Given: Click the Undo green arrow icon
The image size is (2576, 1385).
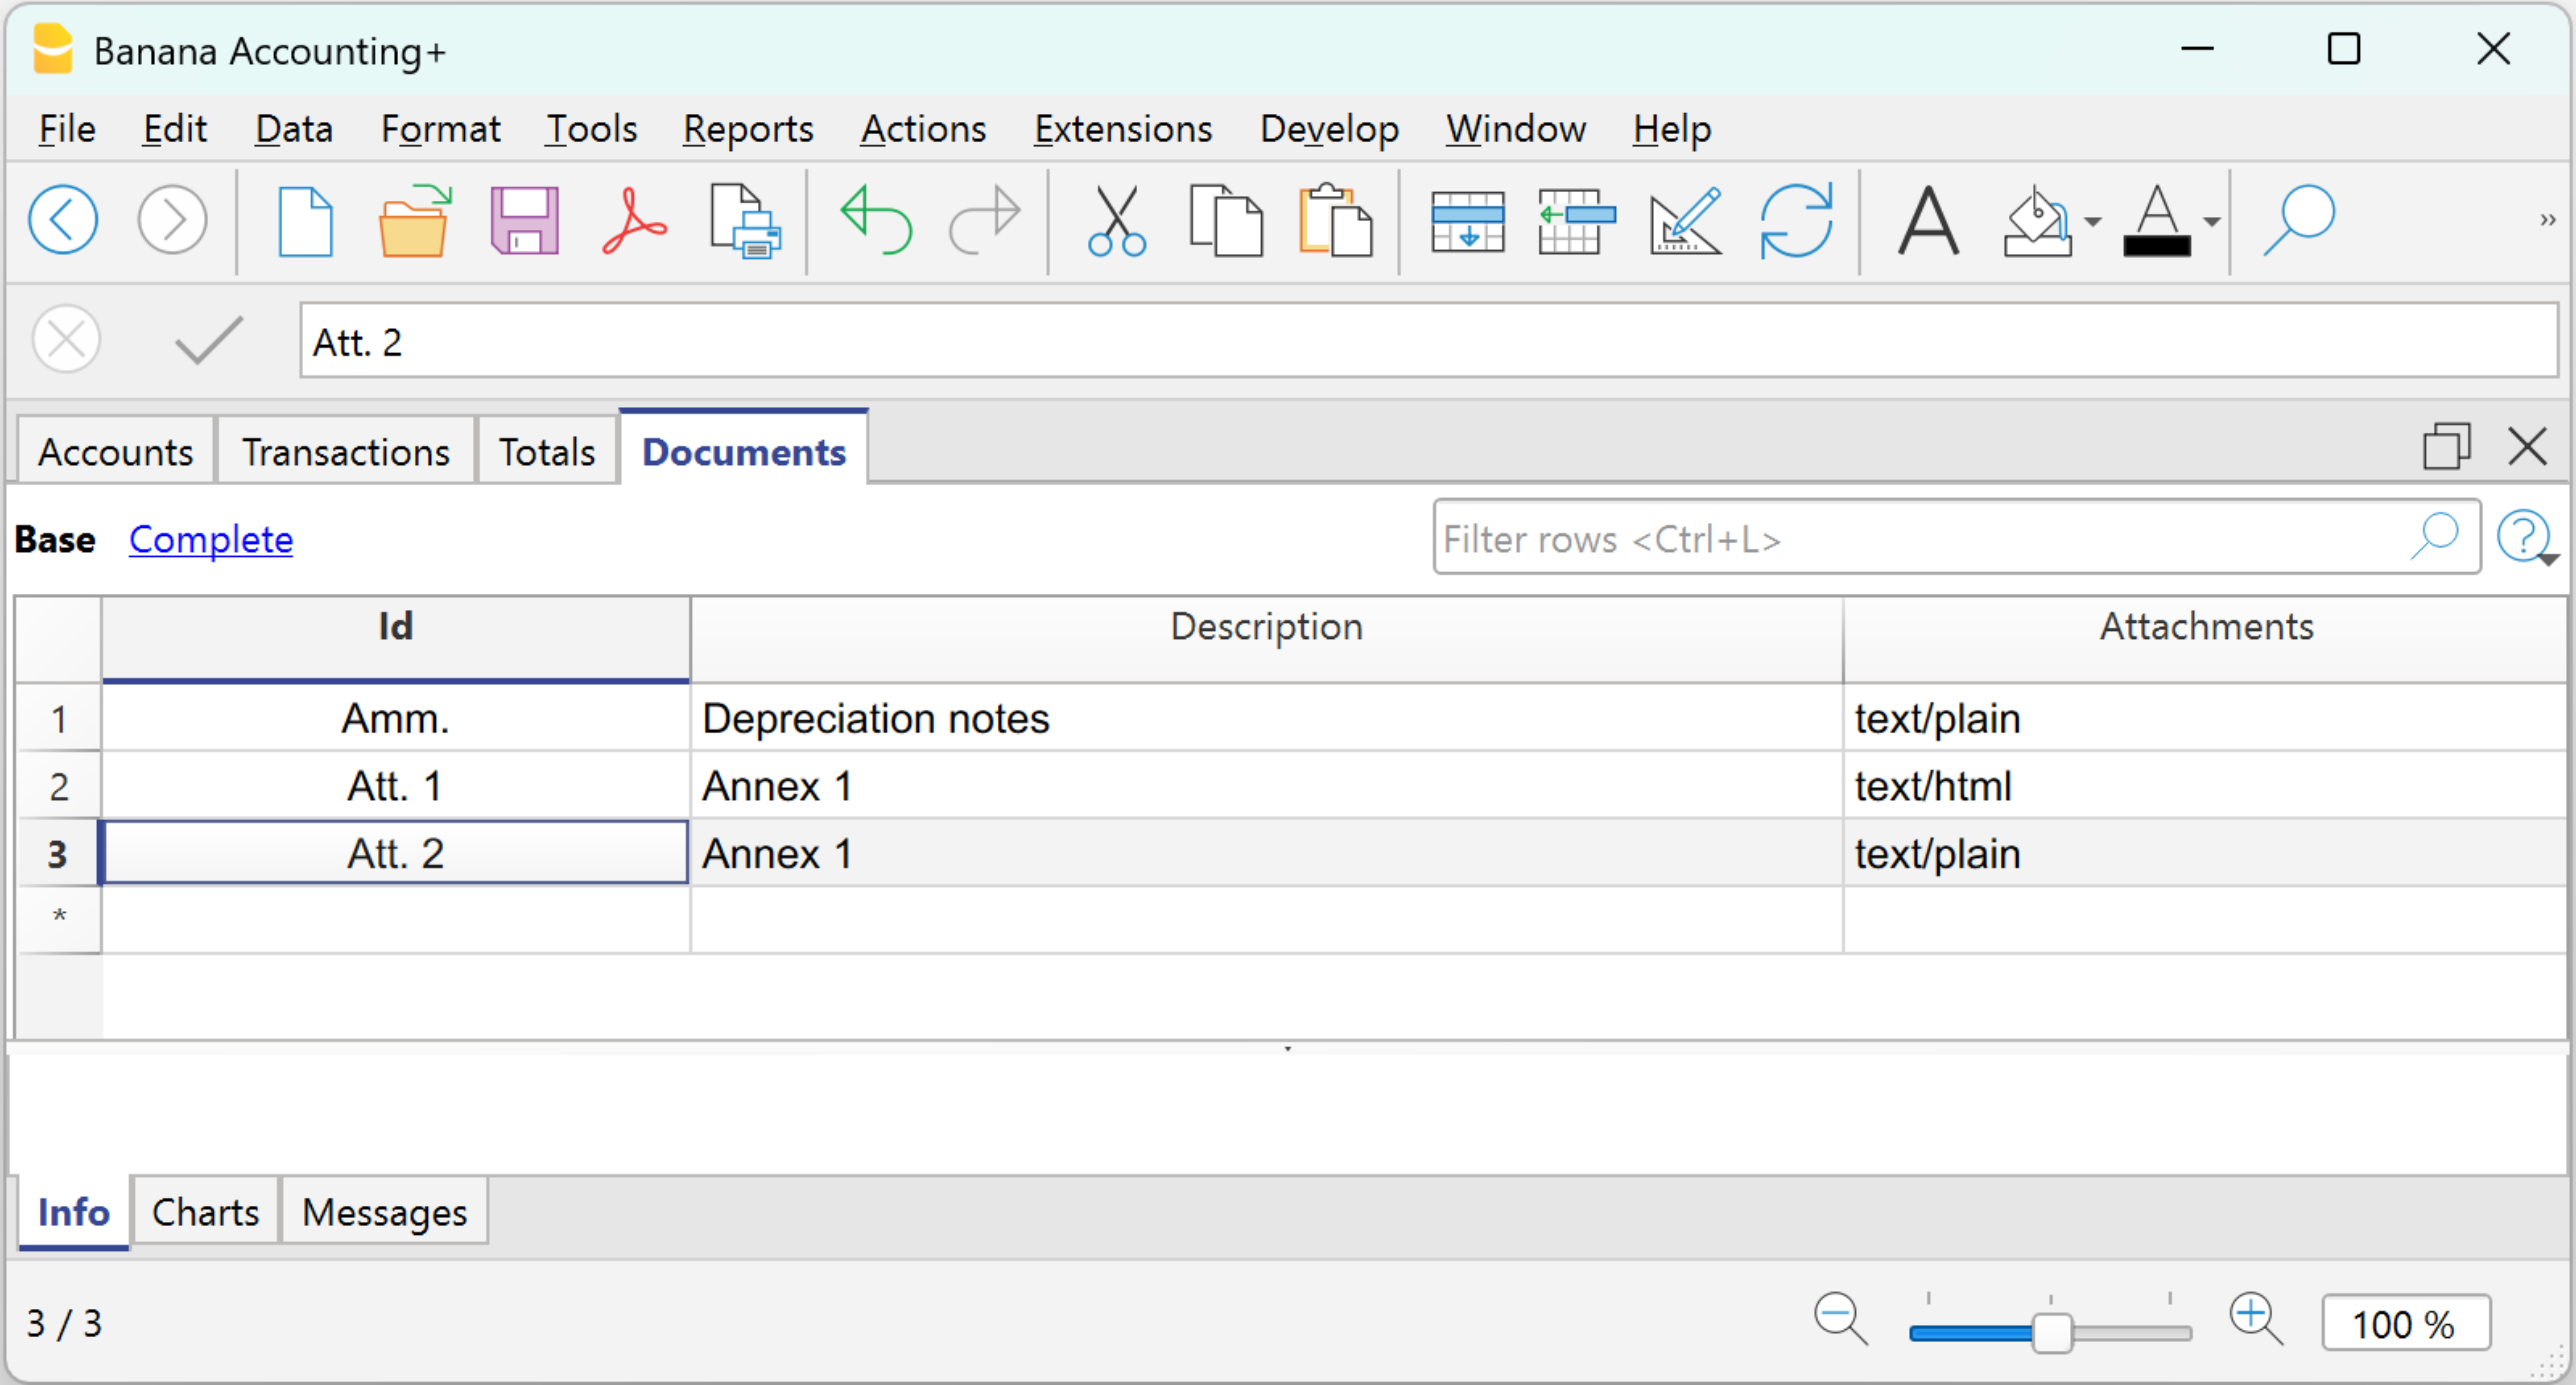Looking at the screenshot, I should click(x=876, y=221).
